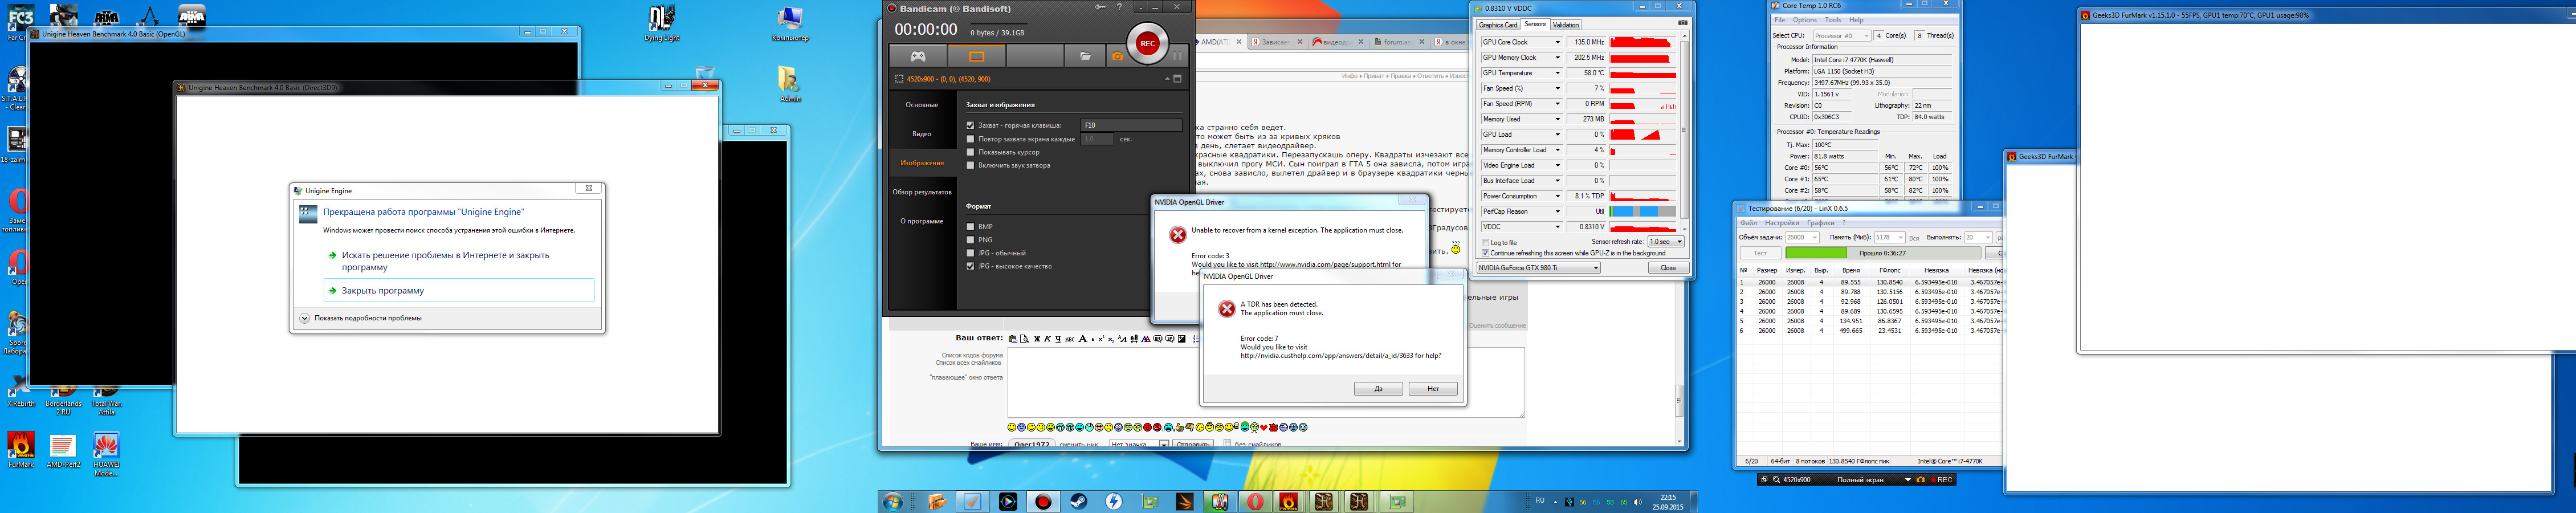Screen dimensions: 2576x513
Task: Click the forum reply text area
Action: point(1265,381)
